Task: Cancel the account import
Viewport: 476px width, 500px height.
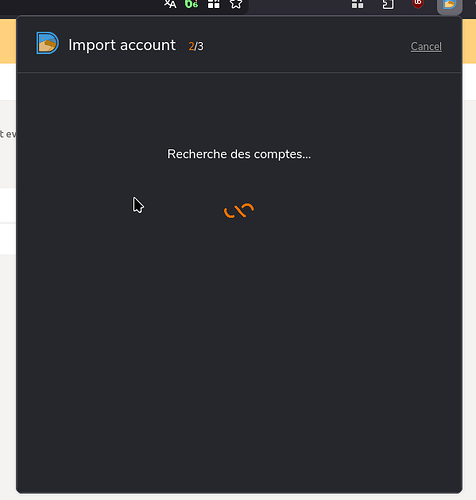Action: [x=426, y=46]
